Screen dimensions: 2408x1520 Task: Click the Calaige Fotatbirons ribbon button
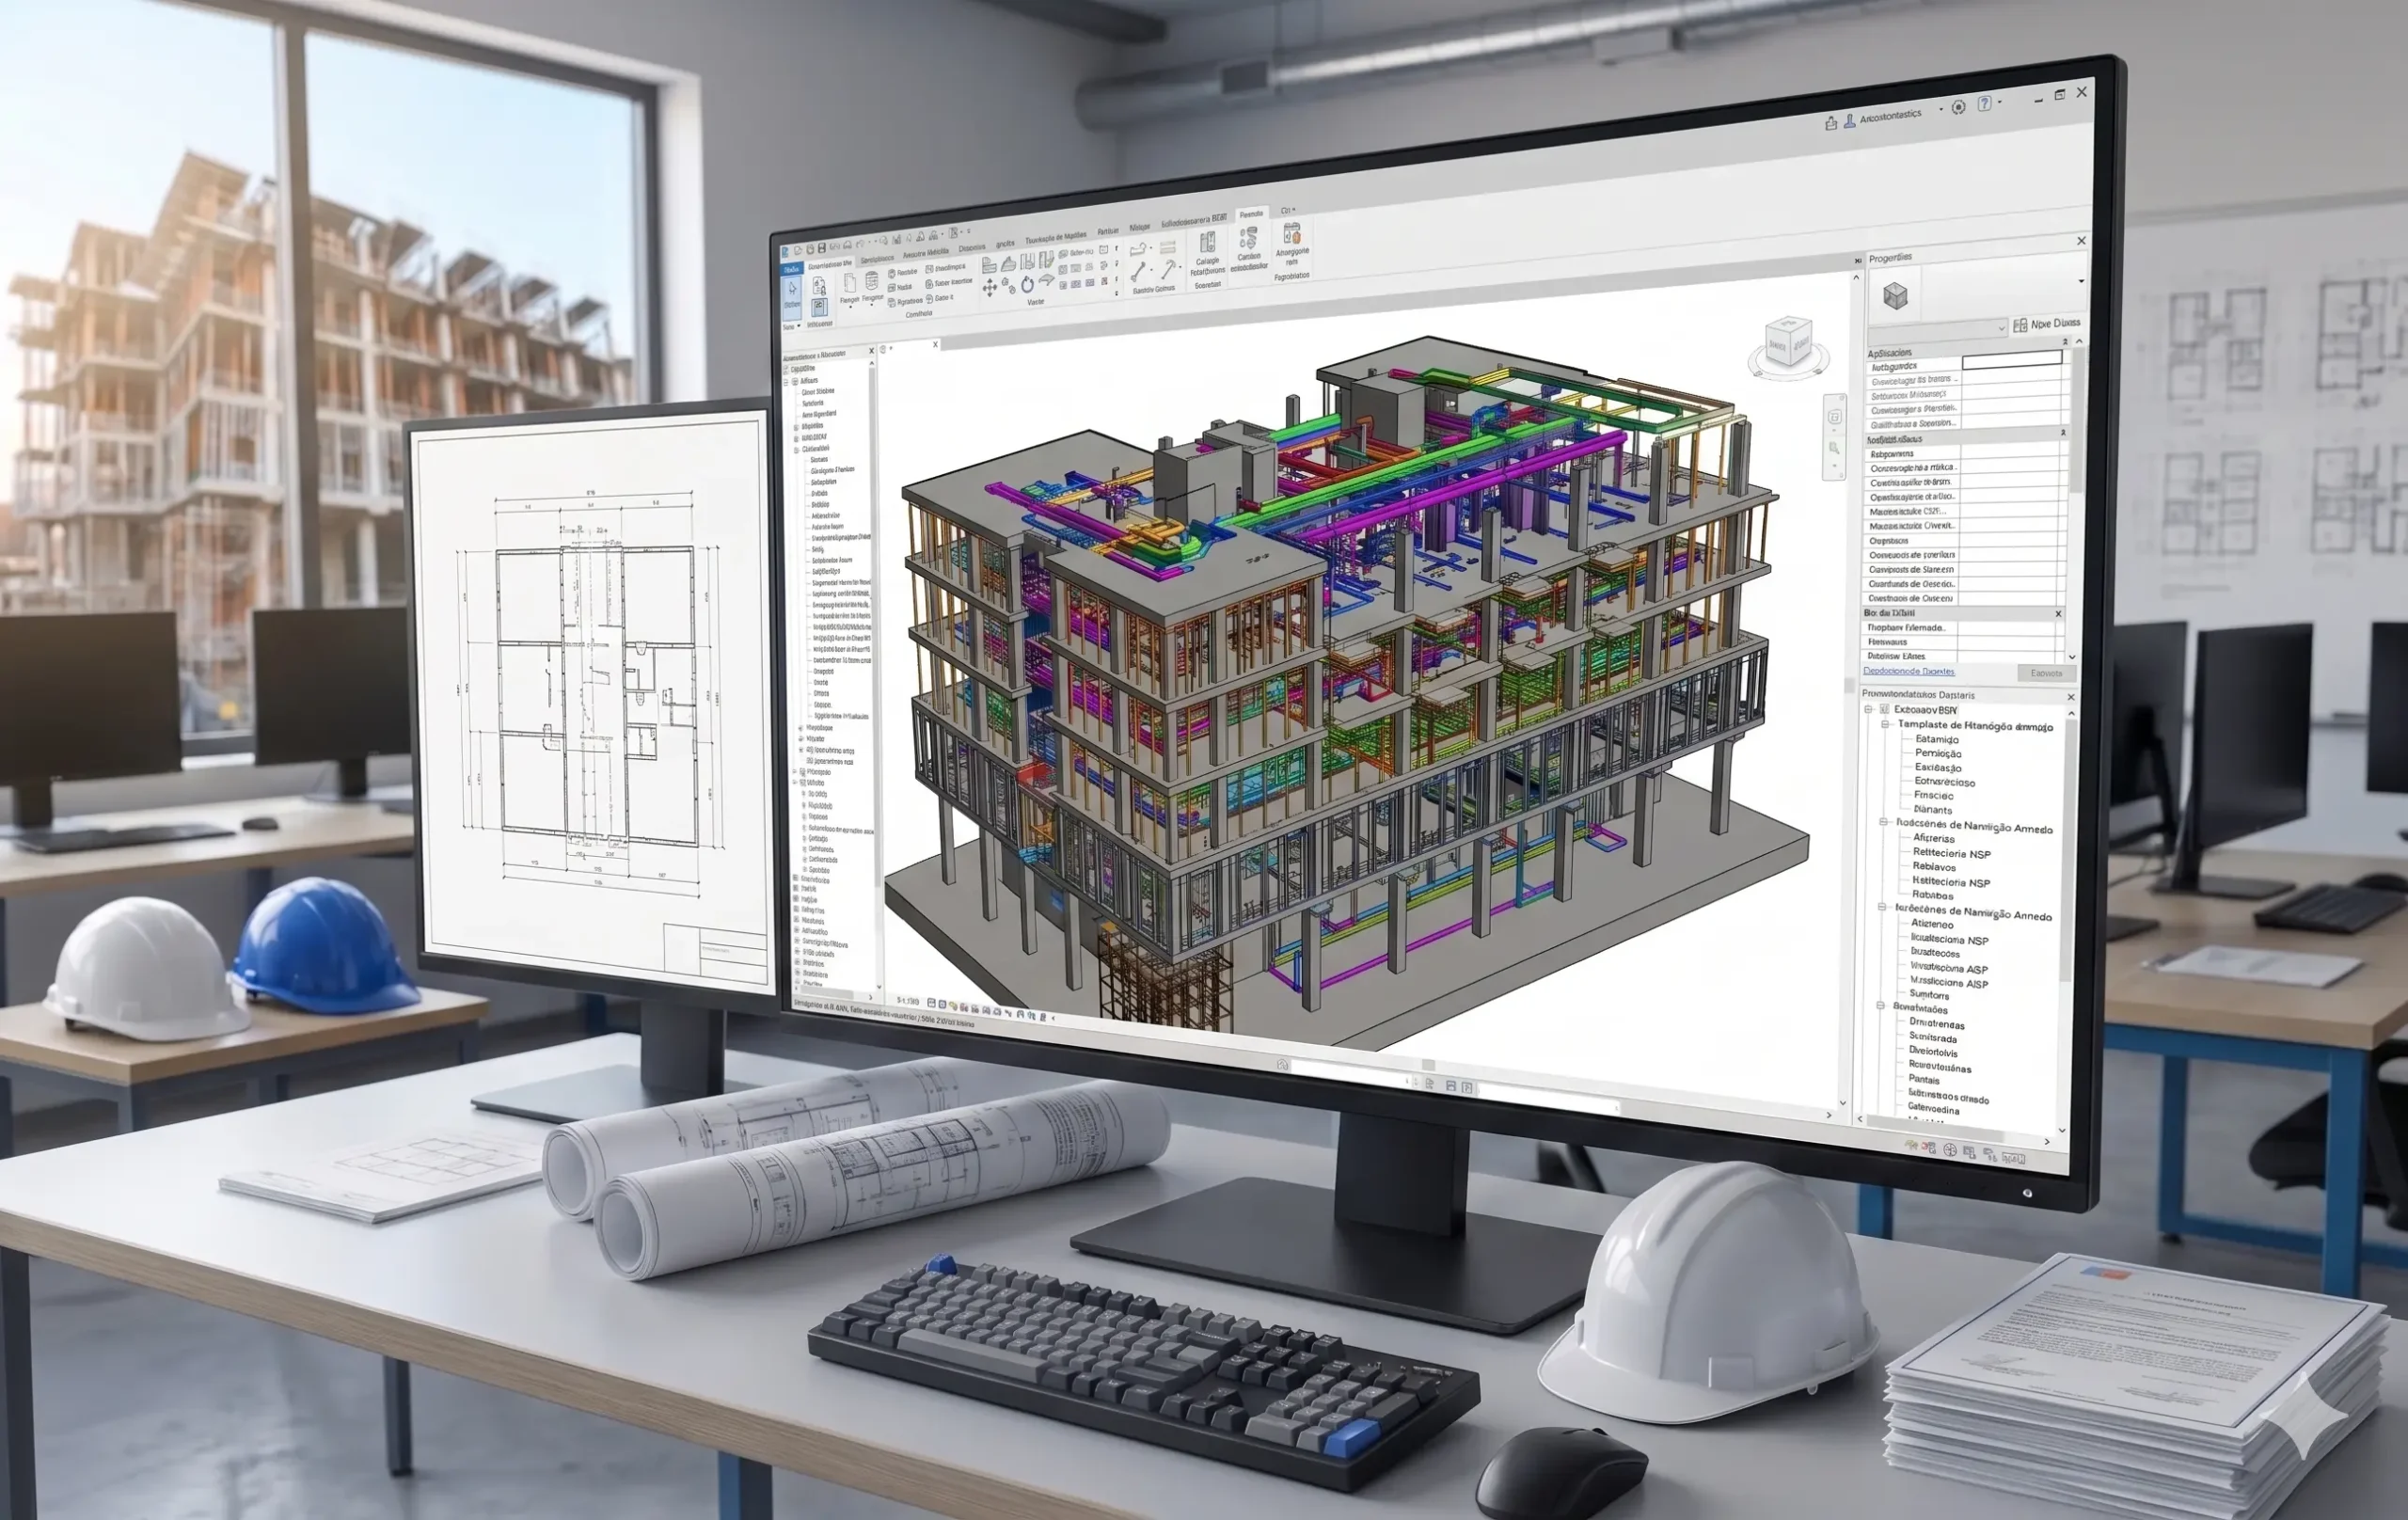pyautogui.click(x=1208, y=254)
